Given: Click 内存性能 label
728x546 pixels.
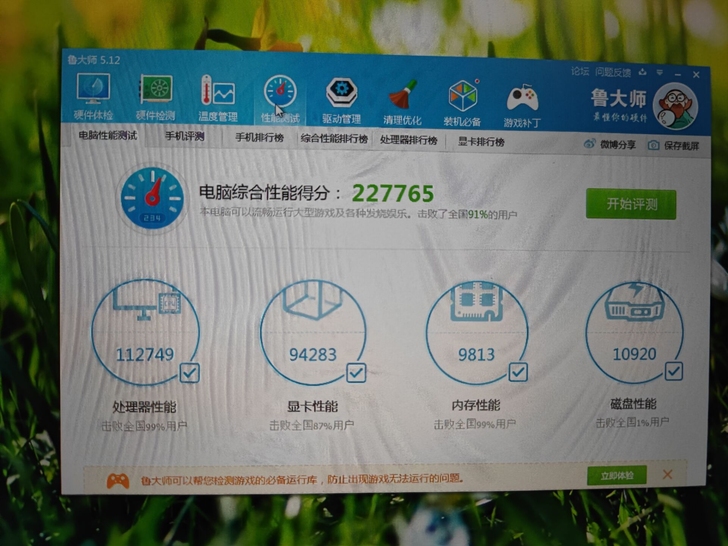Looking at the screenshot, I should [x=476, y=405].
